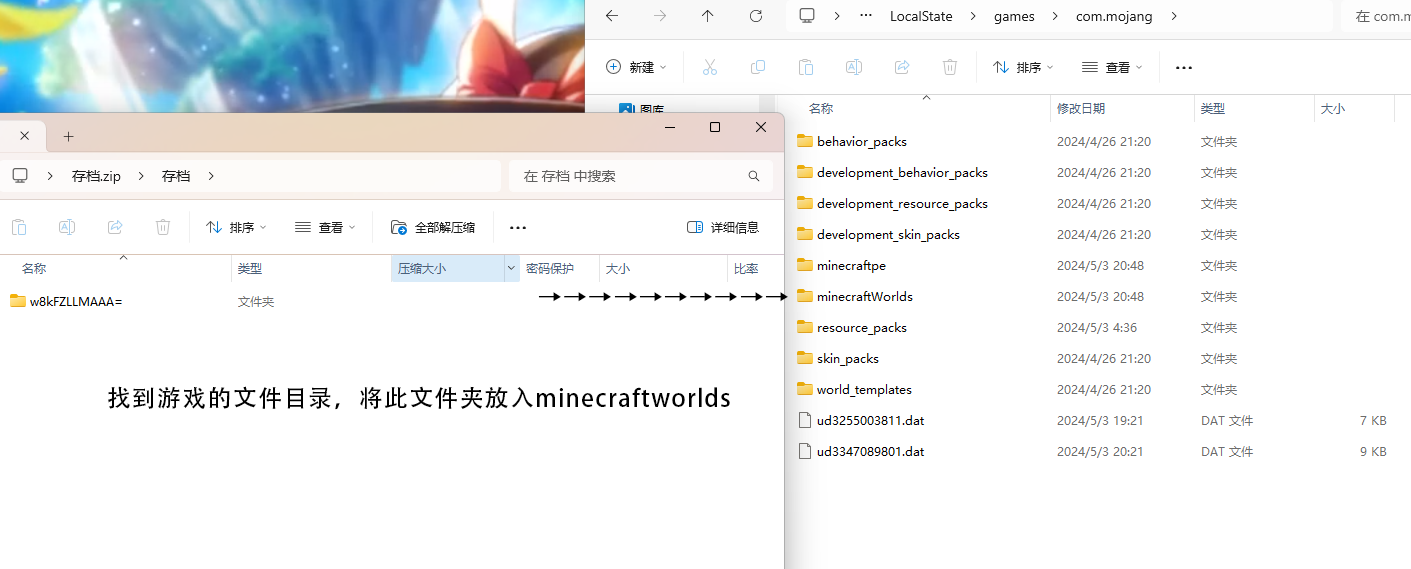Click the Paste icon in com.mojang toolbar
This screenshot has height=569, width=1411.
tap(806, 67)
